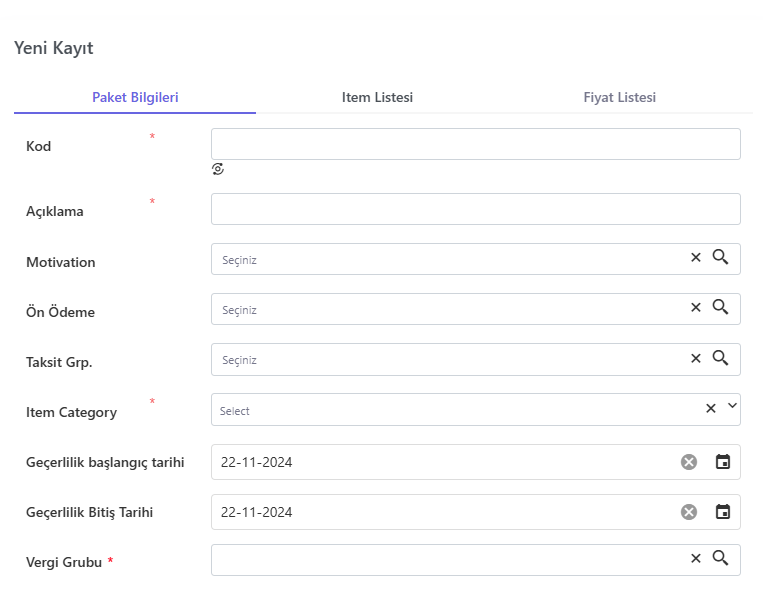The width and height of the screenshot is (763, 609).
Task: Open the Vergi Grubu search lookup
Action: (x=720, y=558)
